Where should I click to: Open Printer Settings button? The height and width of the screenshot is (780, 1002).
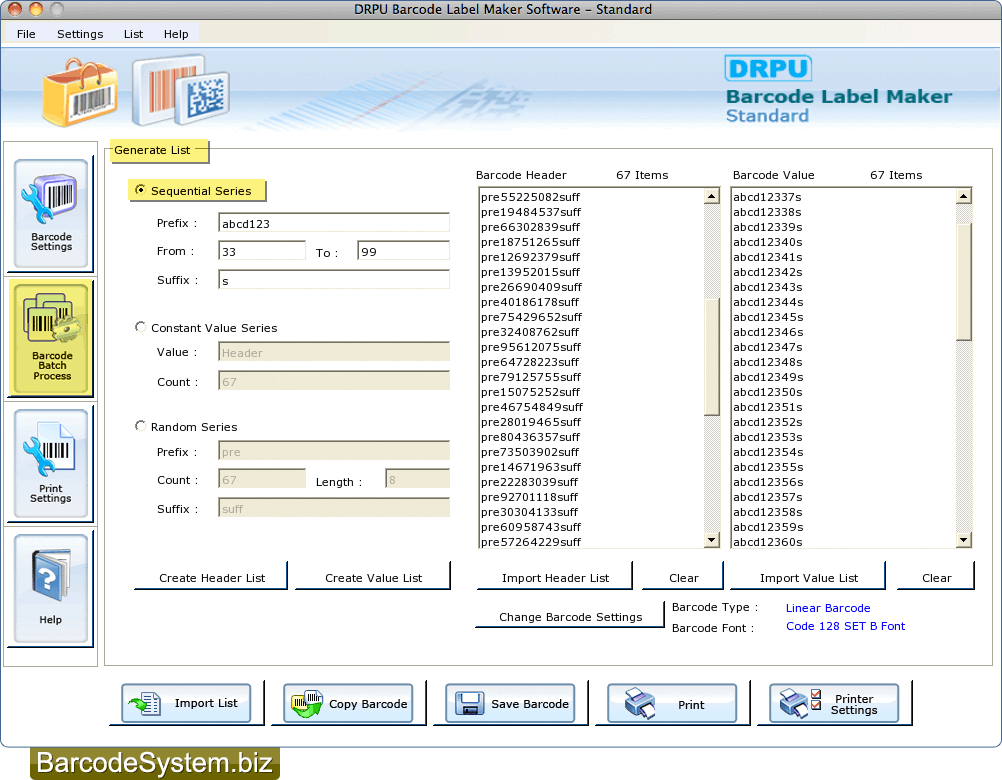tap(834, 703)
